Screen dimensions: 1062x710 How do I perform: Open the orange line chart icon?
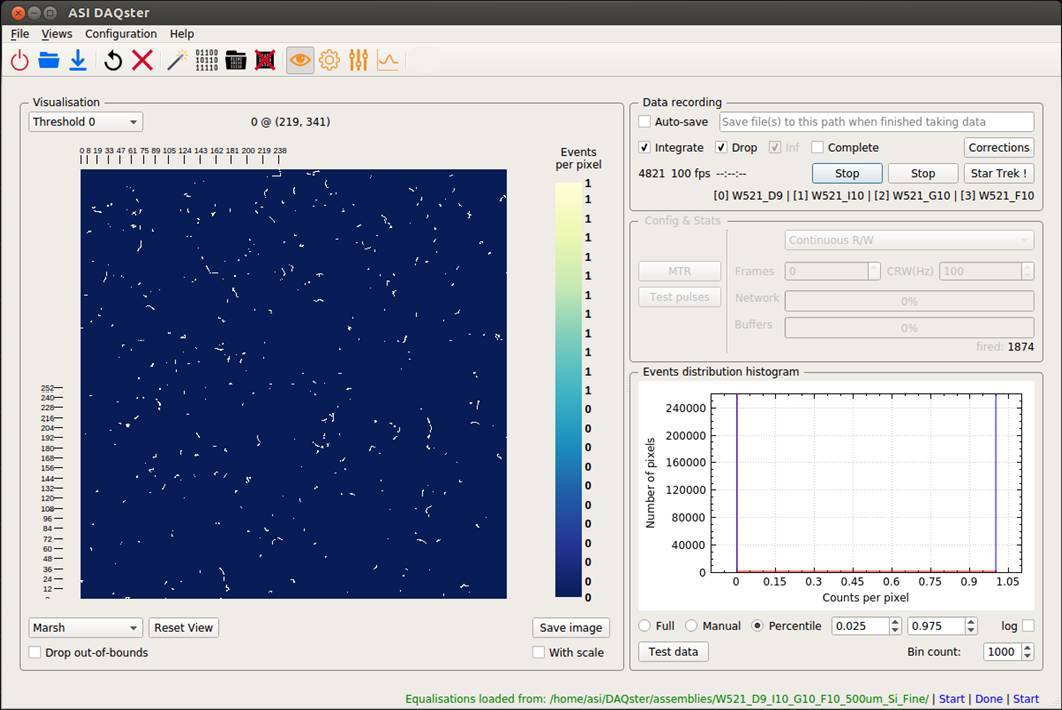pos(388,61)
